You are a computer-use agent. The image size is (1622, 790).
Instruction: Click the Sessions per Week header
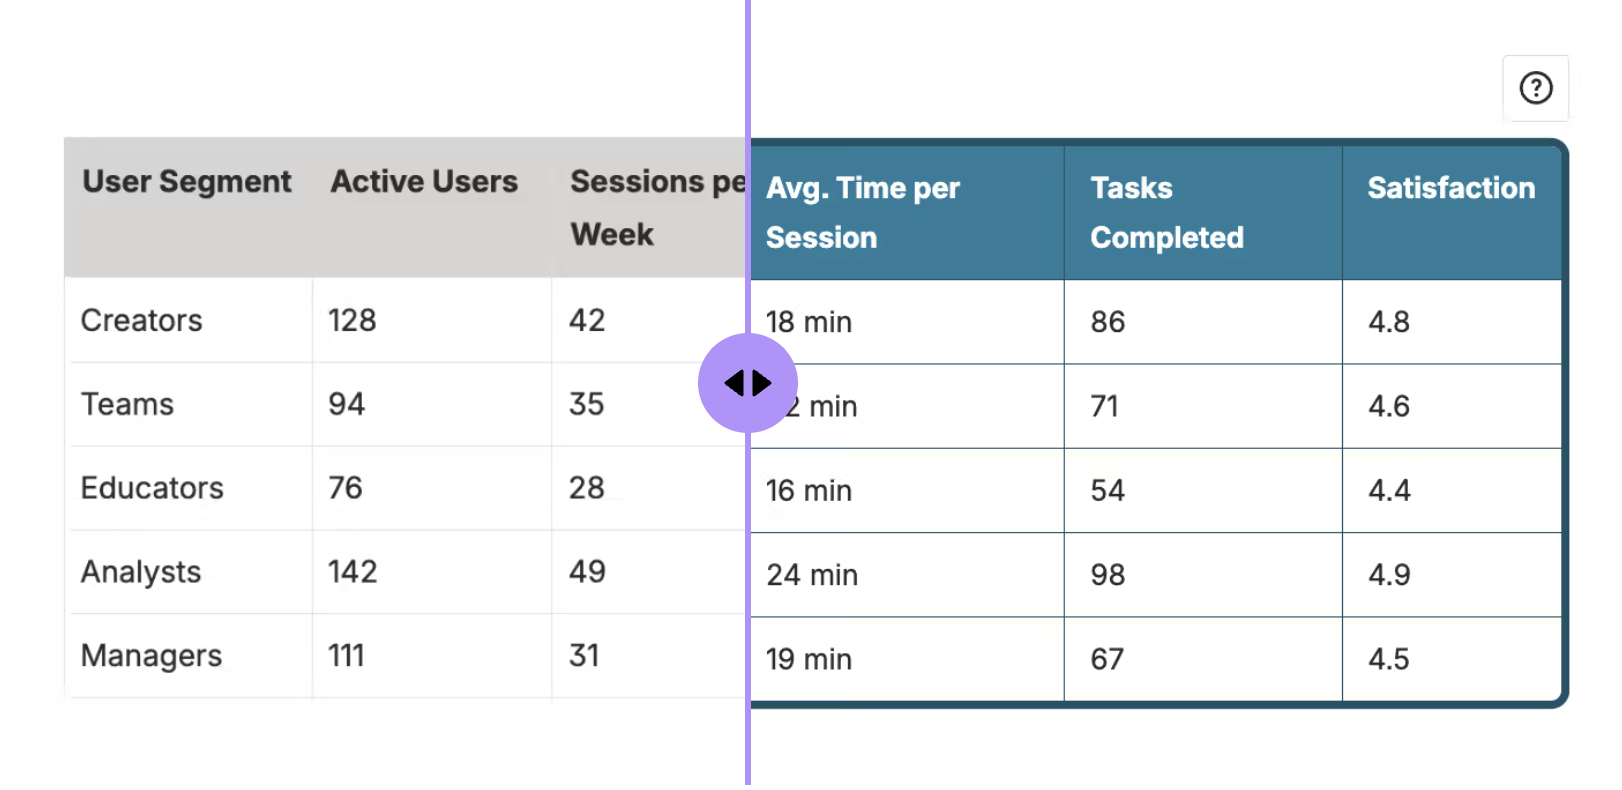[657, 208]
